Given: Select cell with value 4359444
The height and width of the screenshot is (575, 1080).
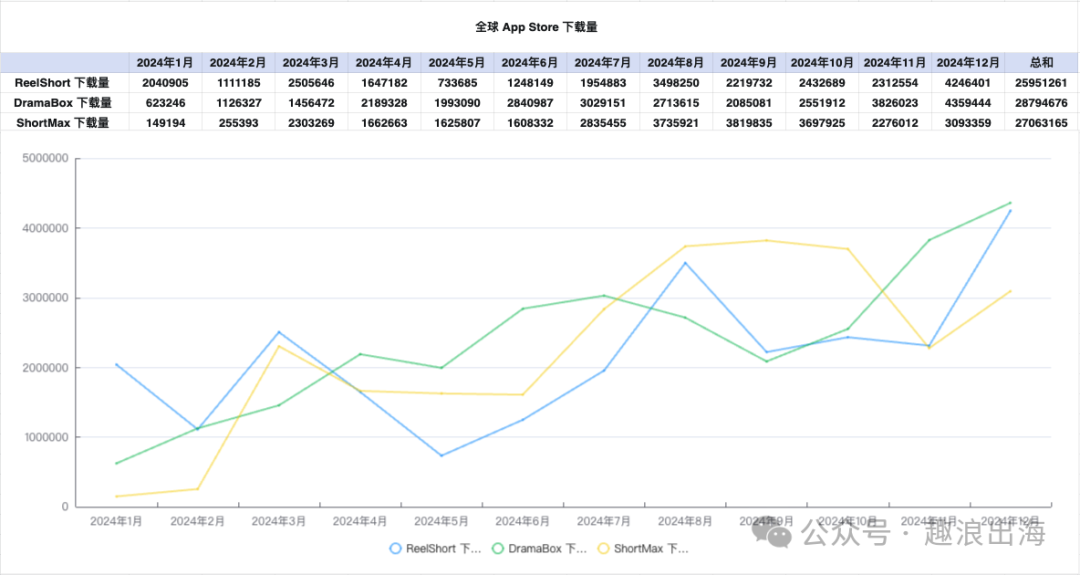Looking at the screenshot, I should (x=968, y=103).
